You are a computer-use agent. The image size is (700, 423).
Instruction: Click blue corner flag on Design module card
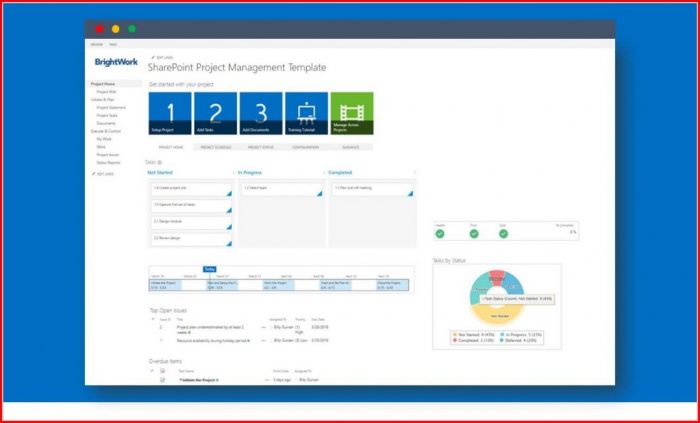pos(229,227)
